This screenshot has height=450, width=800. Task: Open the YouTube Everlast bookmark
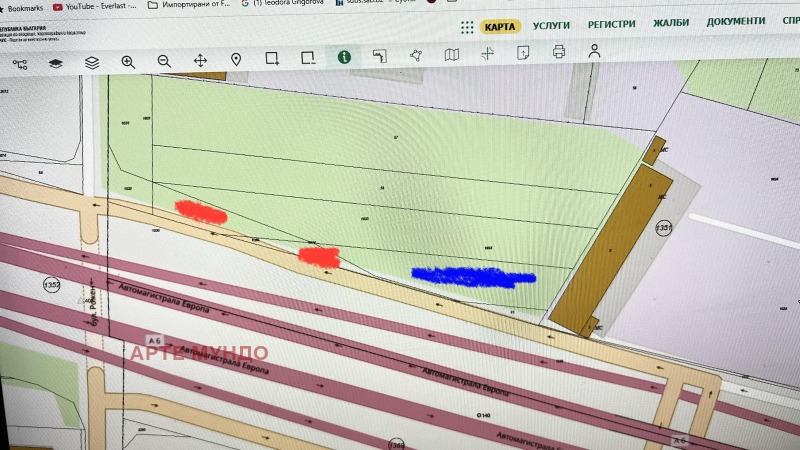click(x=99, y=6)
